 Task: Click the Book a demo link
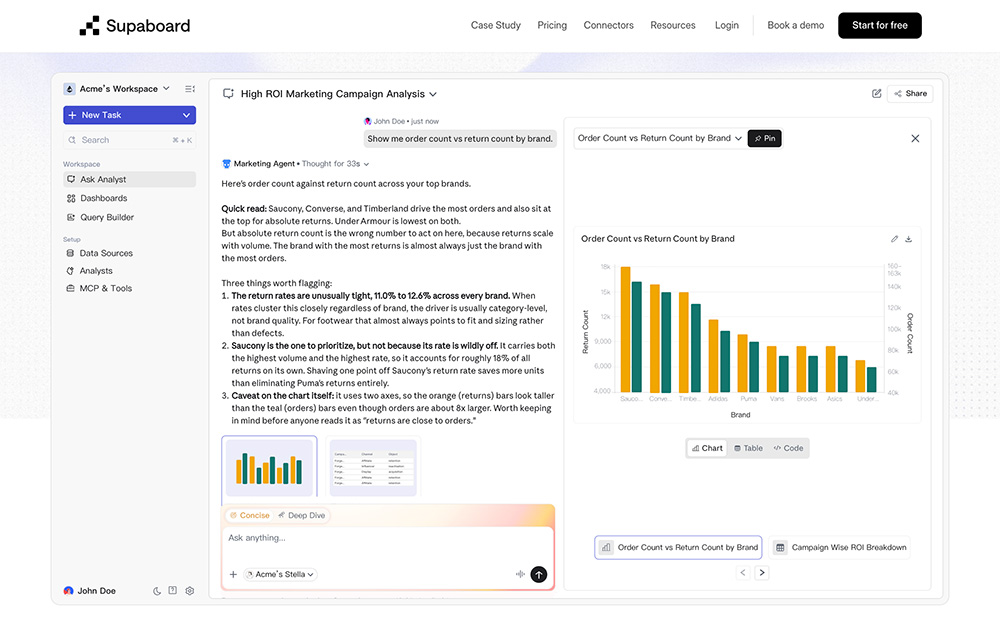795,26
